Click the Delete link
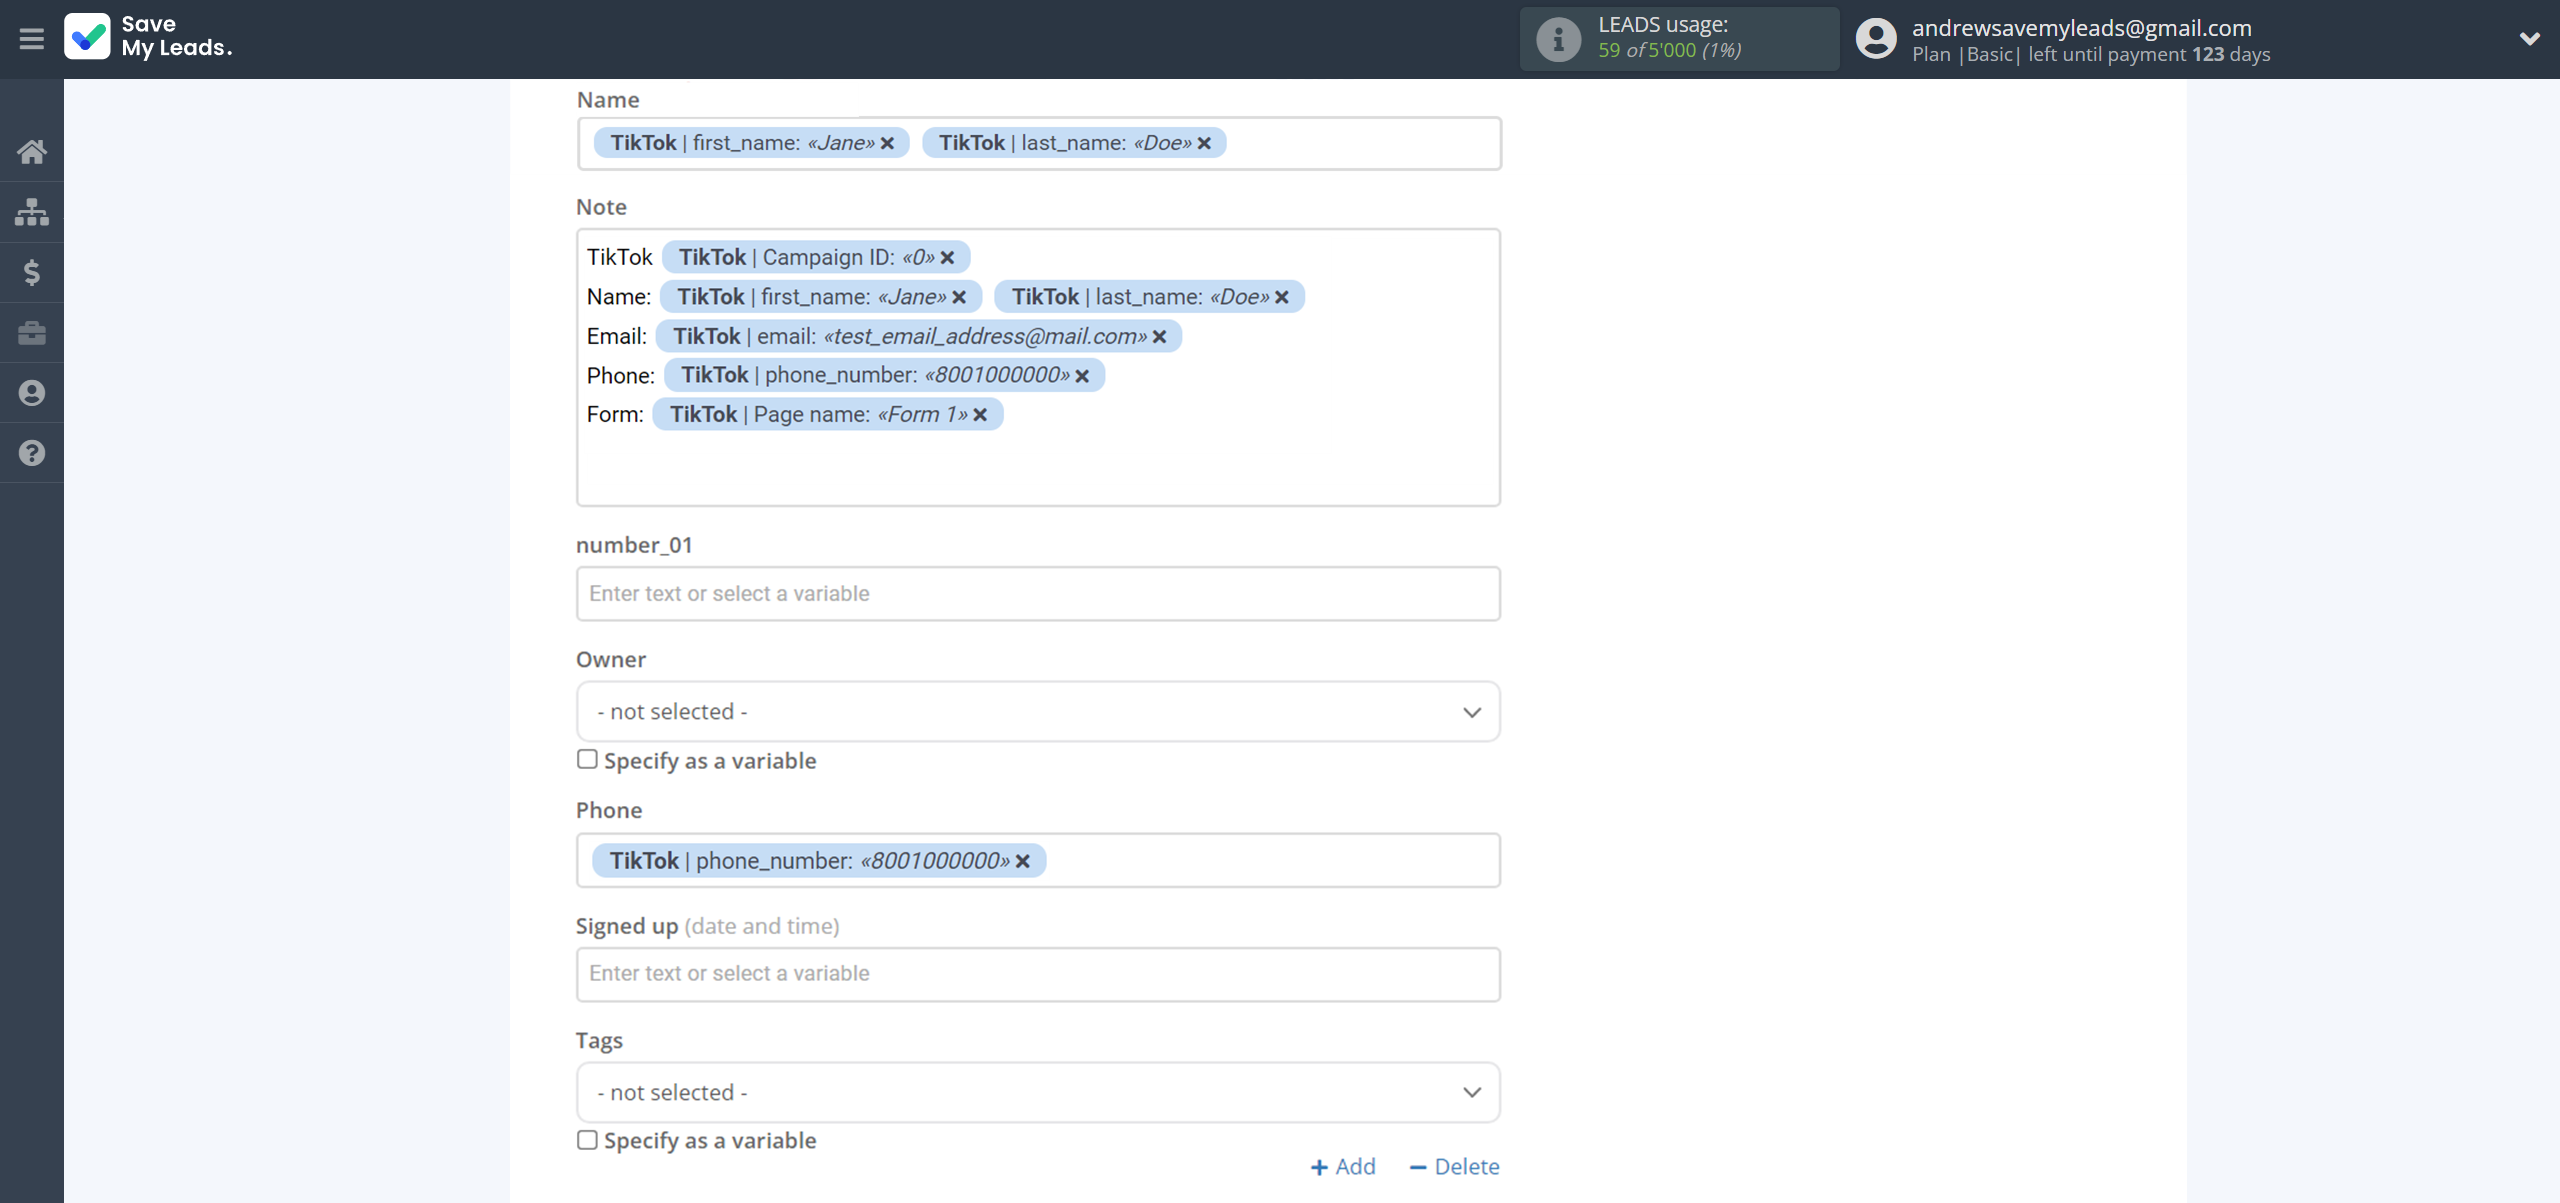The width and height of the screenshot is (2560, 1203). 1454,1166
